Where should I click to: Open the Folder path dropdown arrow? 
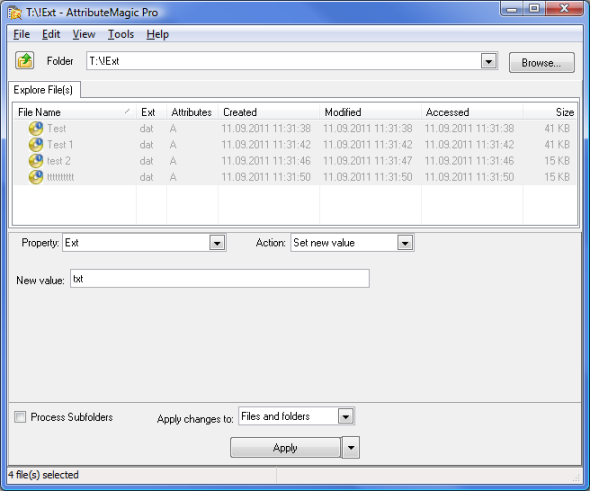point(488,61)
